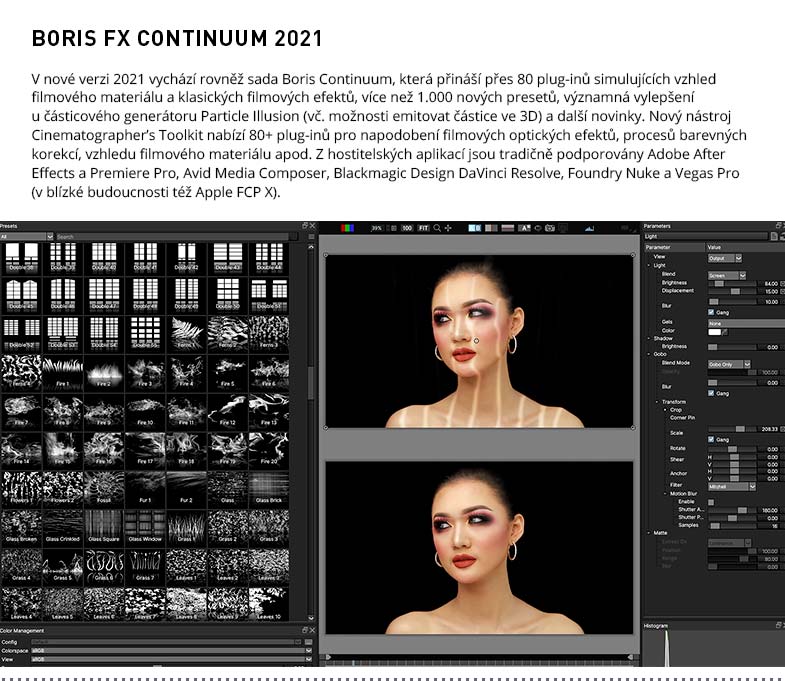
Task: Collapse the Light parameter group
Action: [x=649, y=265]
